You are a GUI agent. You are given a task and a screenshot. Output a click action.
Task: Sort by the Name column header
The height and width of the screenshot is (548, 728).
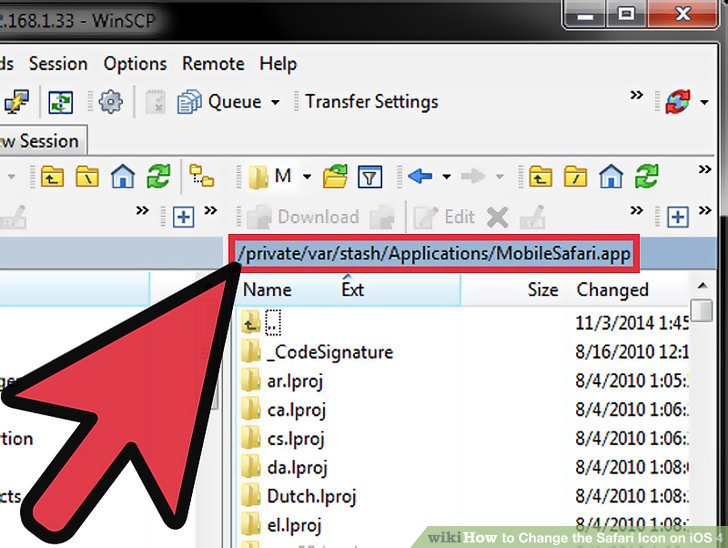(x=267, y=290)
